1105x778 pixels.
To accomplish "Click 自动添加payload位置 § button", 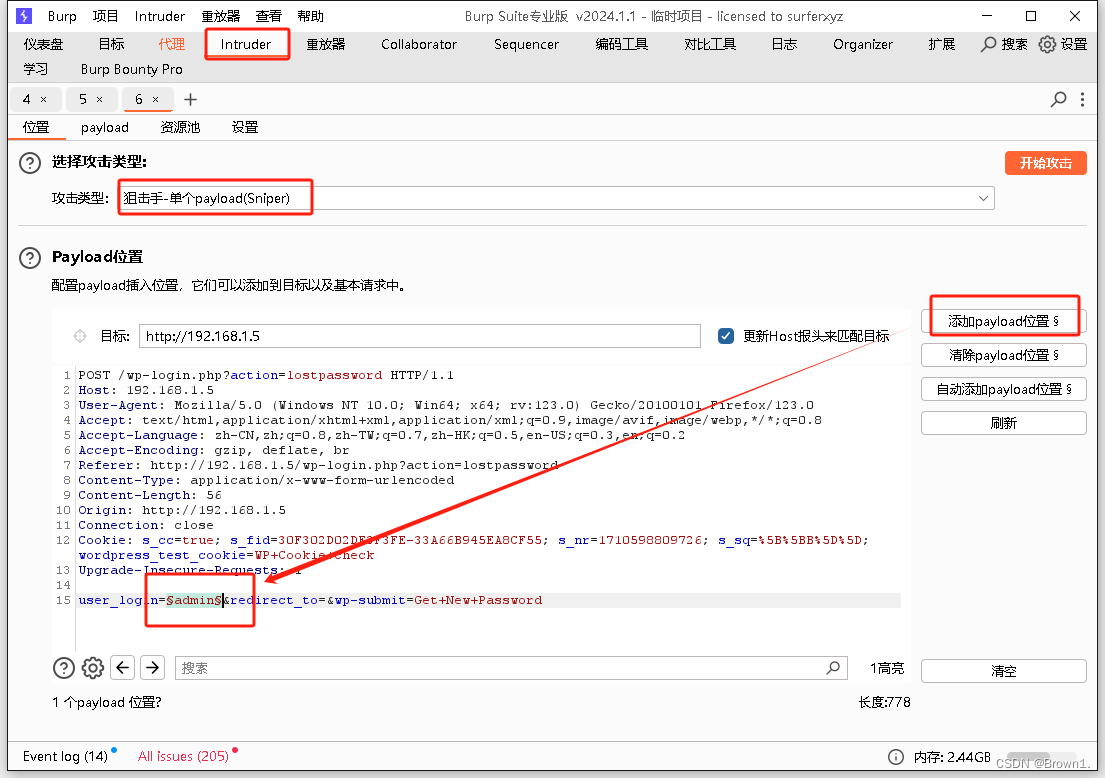I will coord(1004,389).
